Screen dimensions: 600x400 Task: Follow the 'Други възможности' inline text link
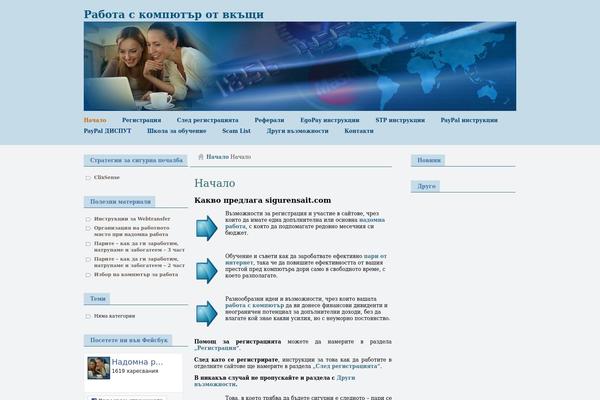pyautogui.click(x=275, y=381)
